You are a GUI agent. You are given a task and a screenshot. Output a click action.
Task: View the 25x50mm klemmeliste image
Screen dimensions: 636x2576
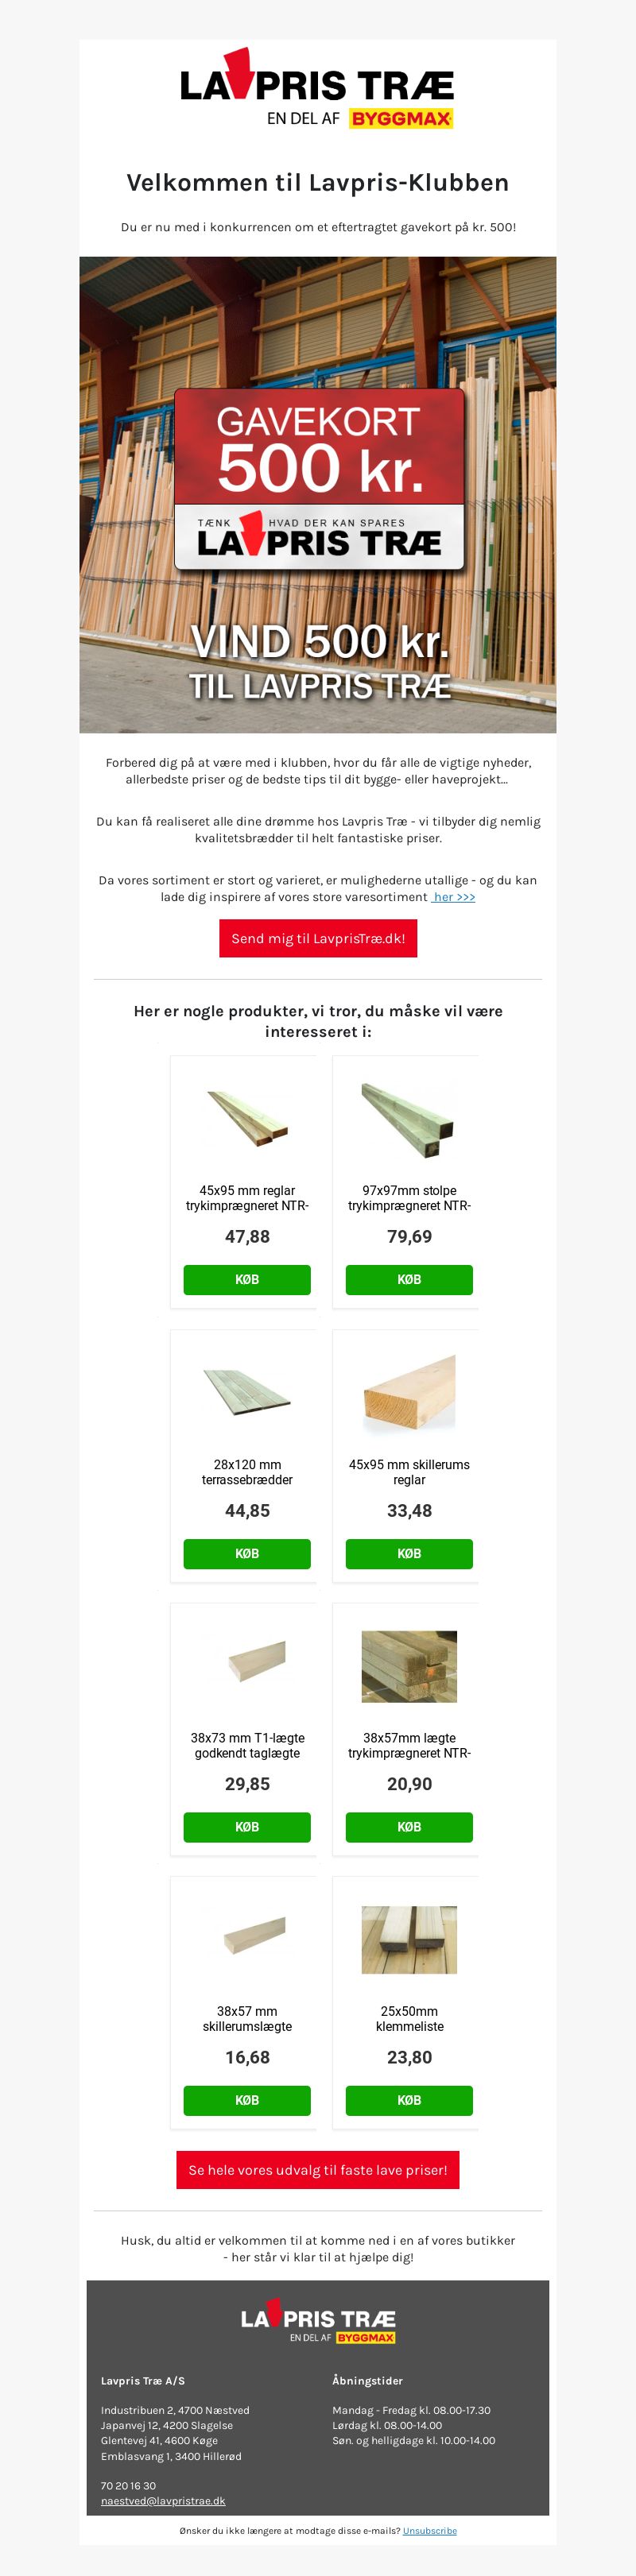coord(409,1939)
